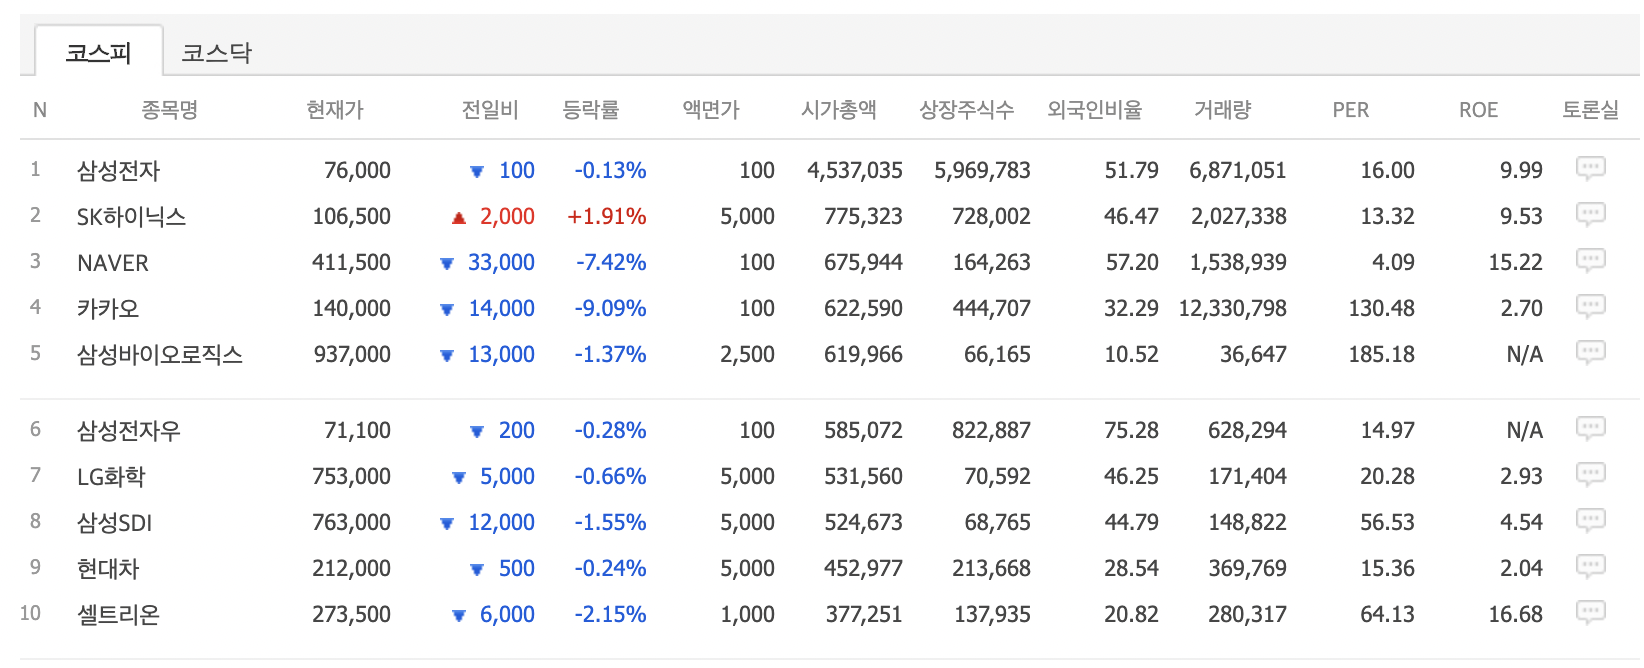Select NAVER change rate -7.42%

611,263
